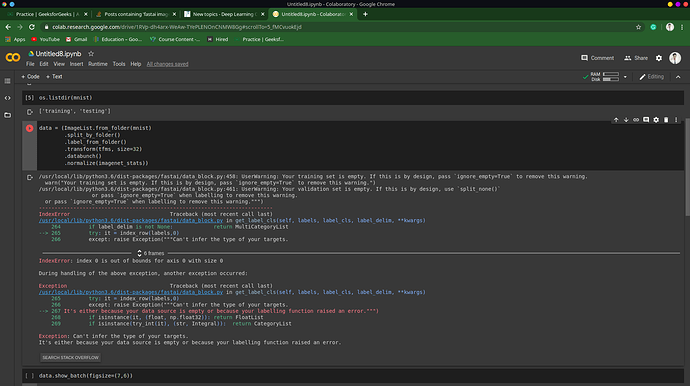Open the Edit menu
This screenshot has height=386, width=690.
pos(44,64)
